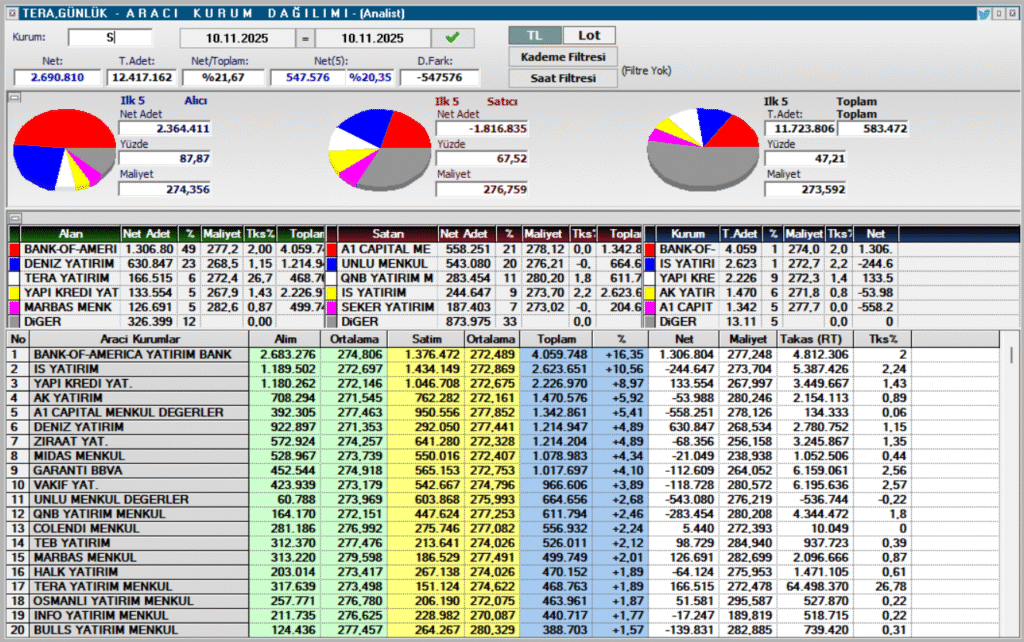Click the T.Adet value 12.417.162
Screen dimensions: 1024x642
142,77
